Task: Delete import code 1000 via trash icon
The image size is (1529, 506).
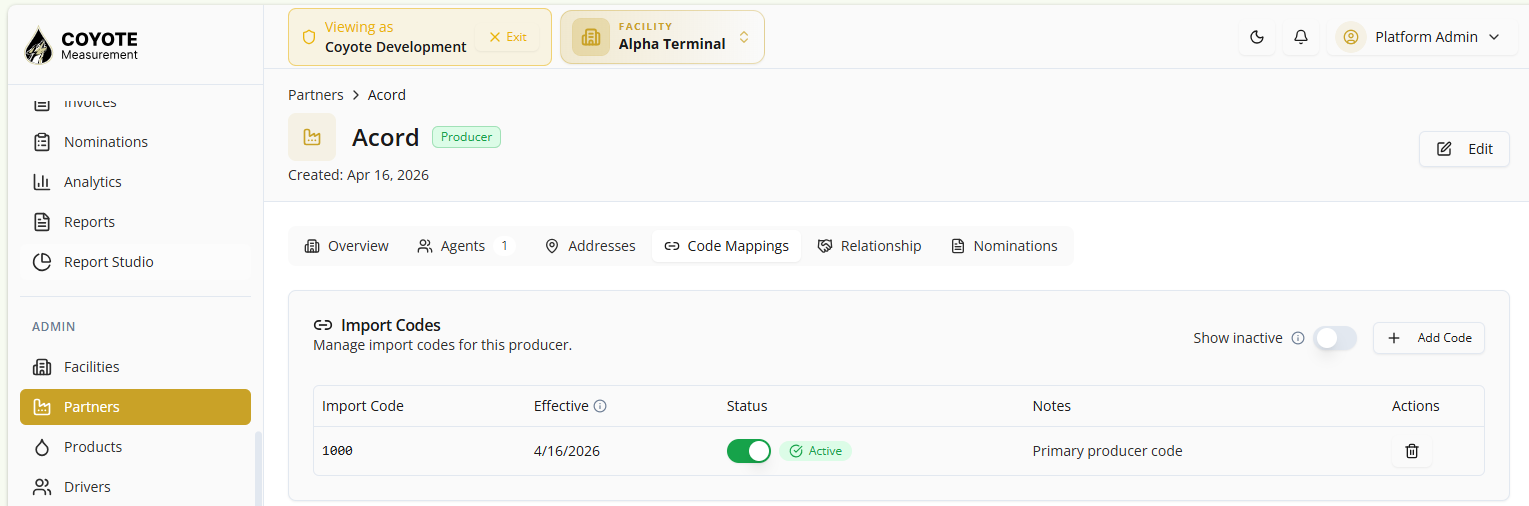Action: [x=1412, y=451]
